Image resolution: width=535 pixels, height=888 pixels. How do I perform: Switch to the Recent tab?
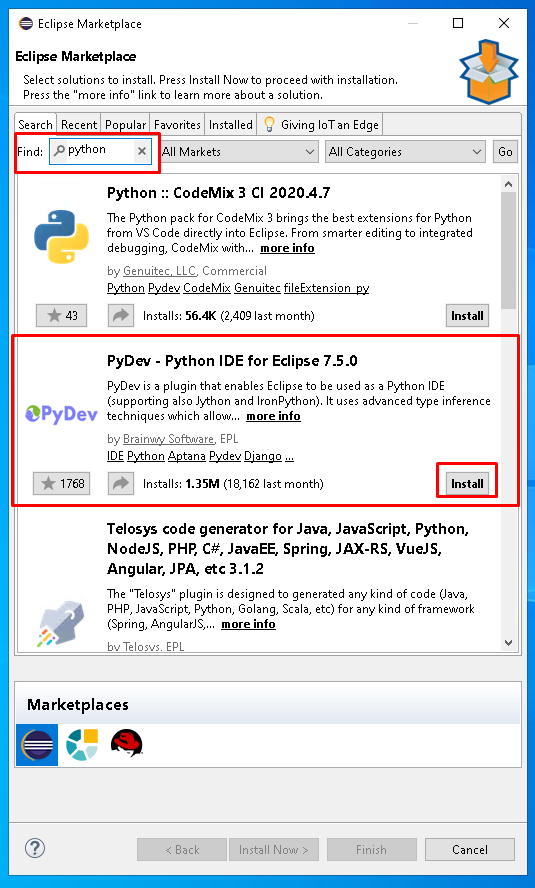coord(79,125)
